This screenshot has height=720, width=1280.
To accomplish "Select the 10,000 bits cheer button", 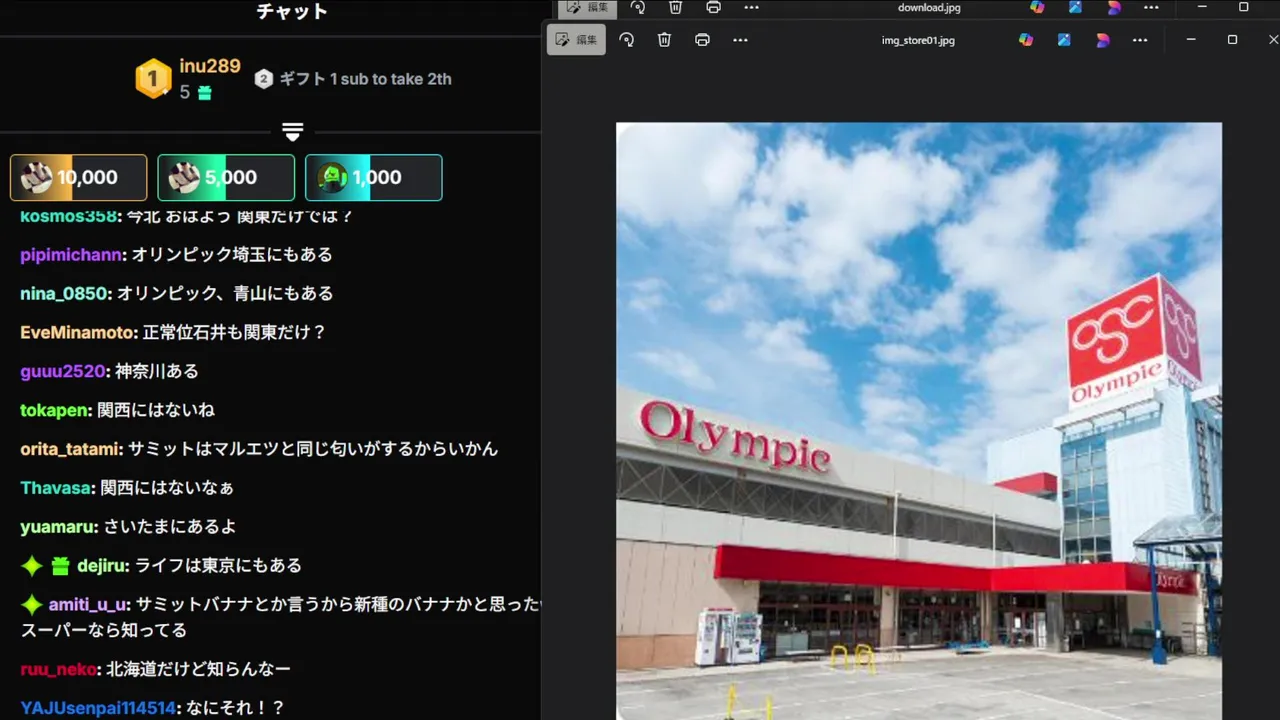I will click(79, 177).
